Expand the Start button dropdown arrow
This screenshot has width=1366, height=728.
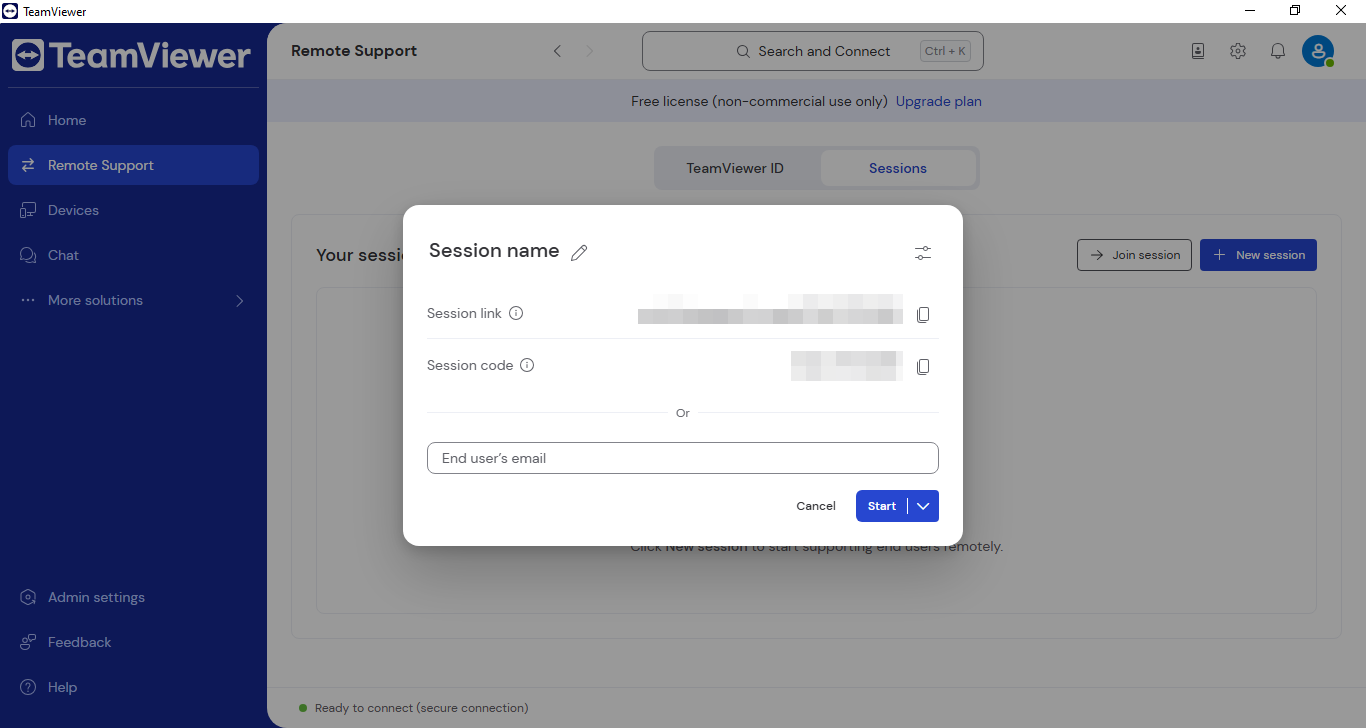923,506
